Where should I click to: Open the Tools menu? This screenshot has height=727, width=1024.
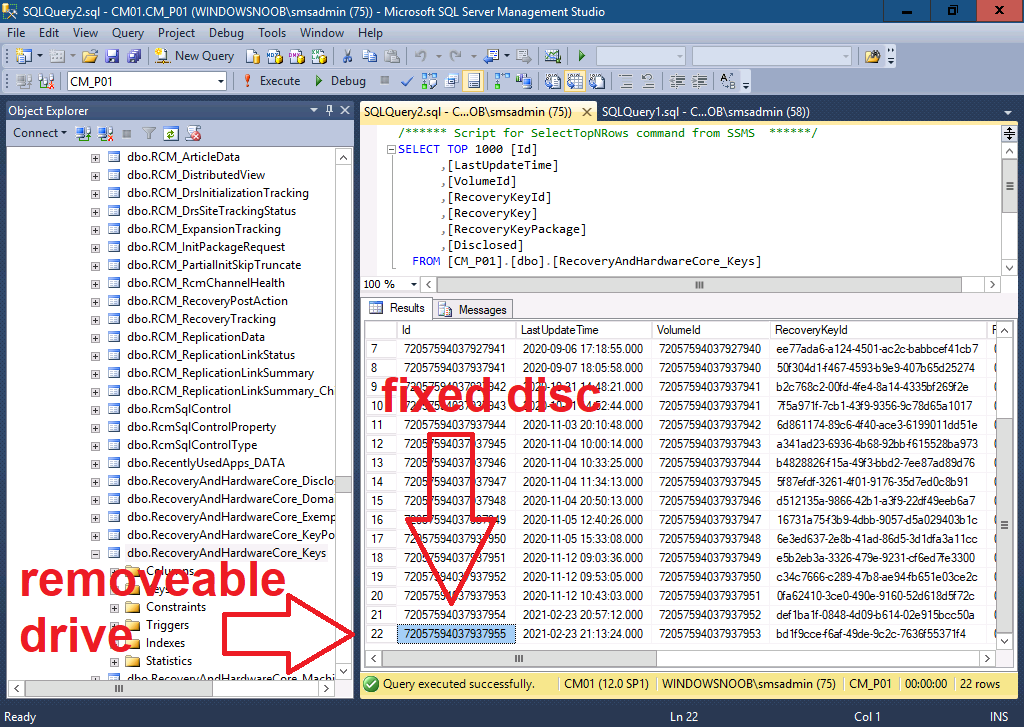pyautogui.click(x=272, y=33)
